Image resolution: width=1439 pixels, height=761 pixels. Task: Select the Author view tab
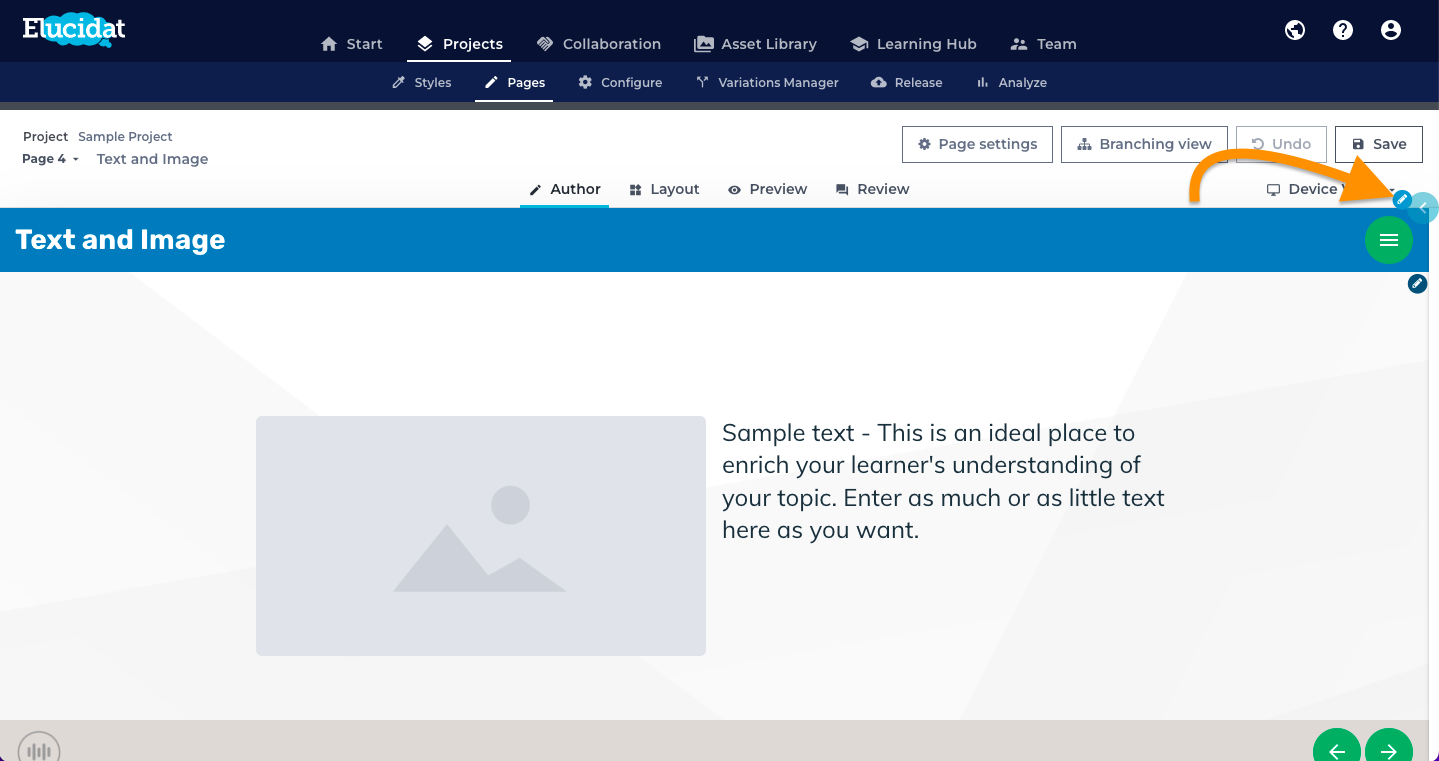[x=565, y=189]
